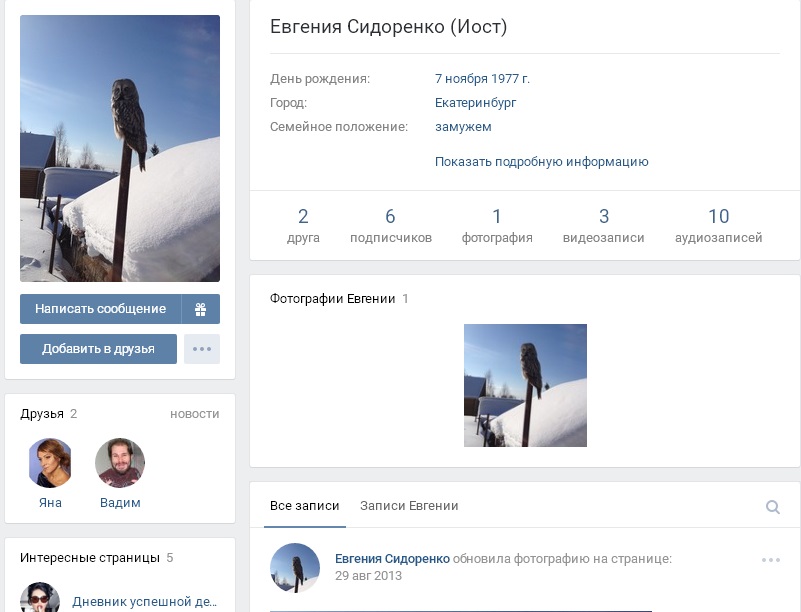The width and height of the screenshot is (801, 612).
Task: Open post options three-dots menu
Action: [770, 560]
